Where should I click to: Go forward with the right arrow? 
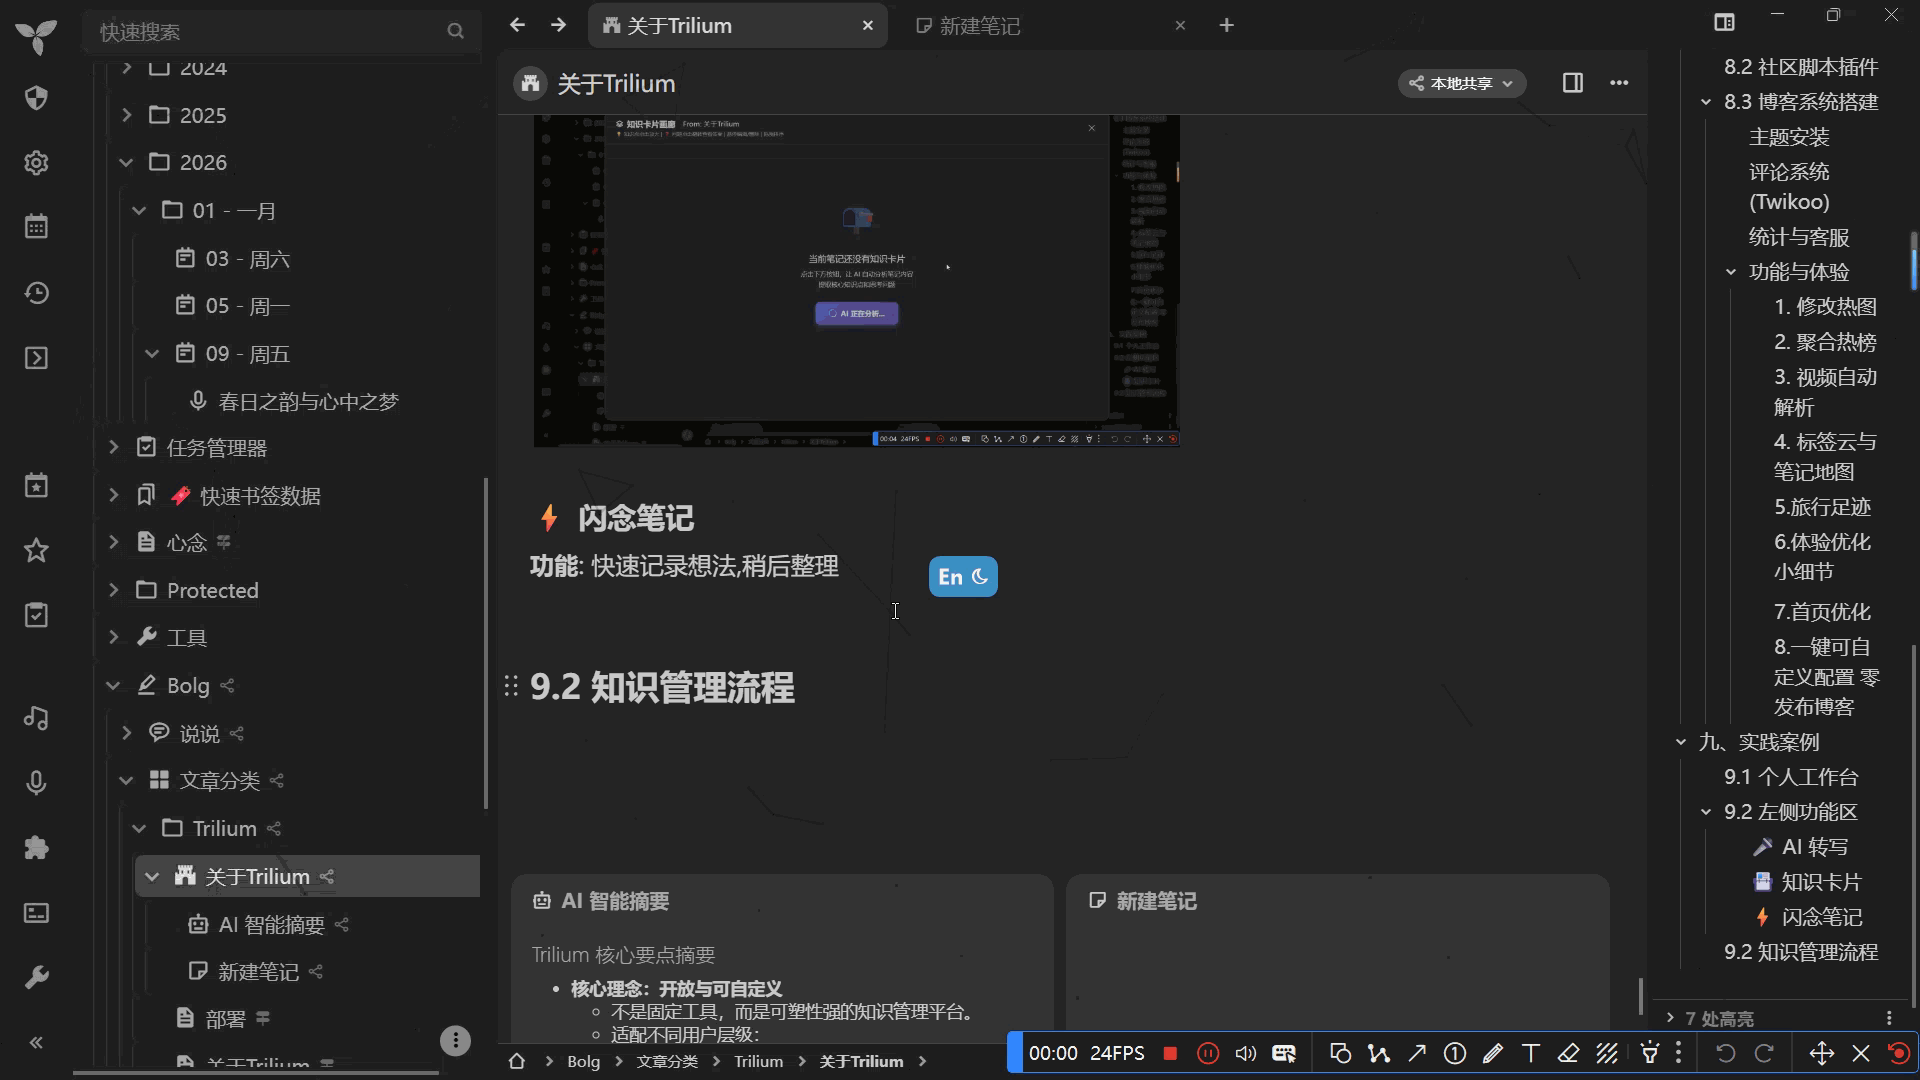click(558, 25)
